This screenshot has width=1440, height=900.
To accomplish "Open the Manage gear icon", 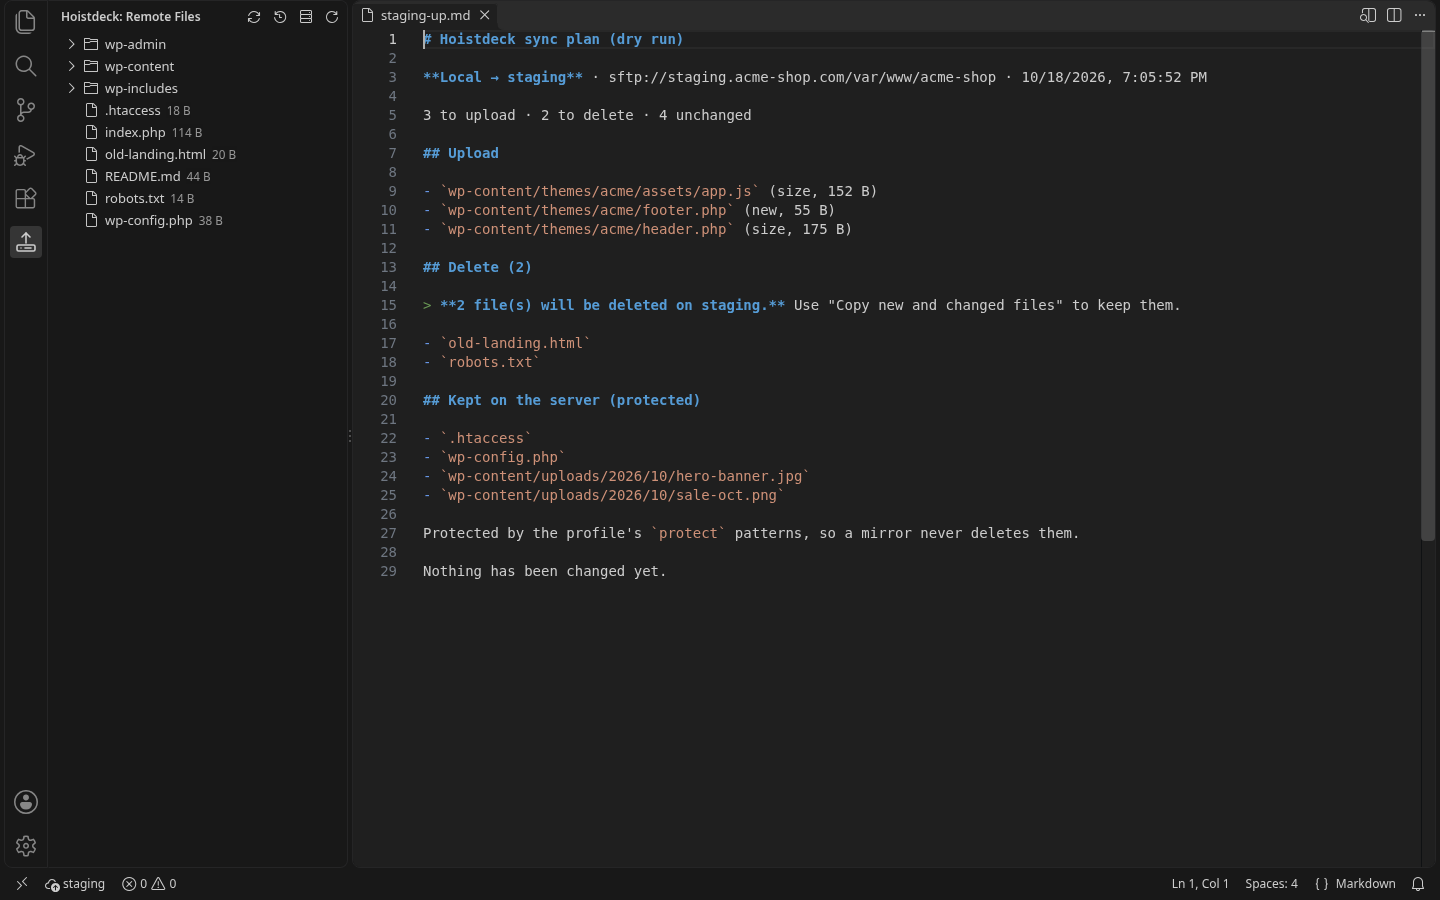I will pos(26,846).
